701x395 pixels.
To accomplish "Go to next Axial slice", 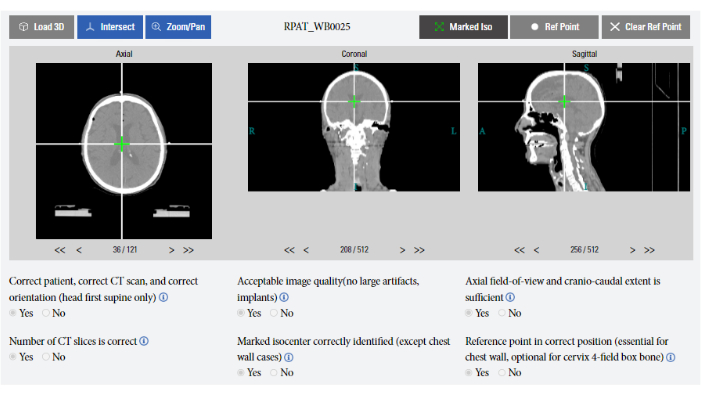I will [171, 250].
